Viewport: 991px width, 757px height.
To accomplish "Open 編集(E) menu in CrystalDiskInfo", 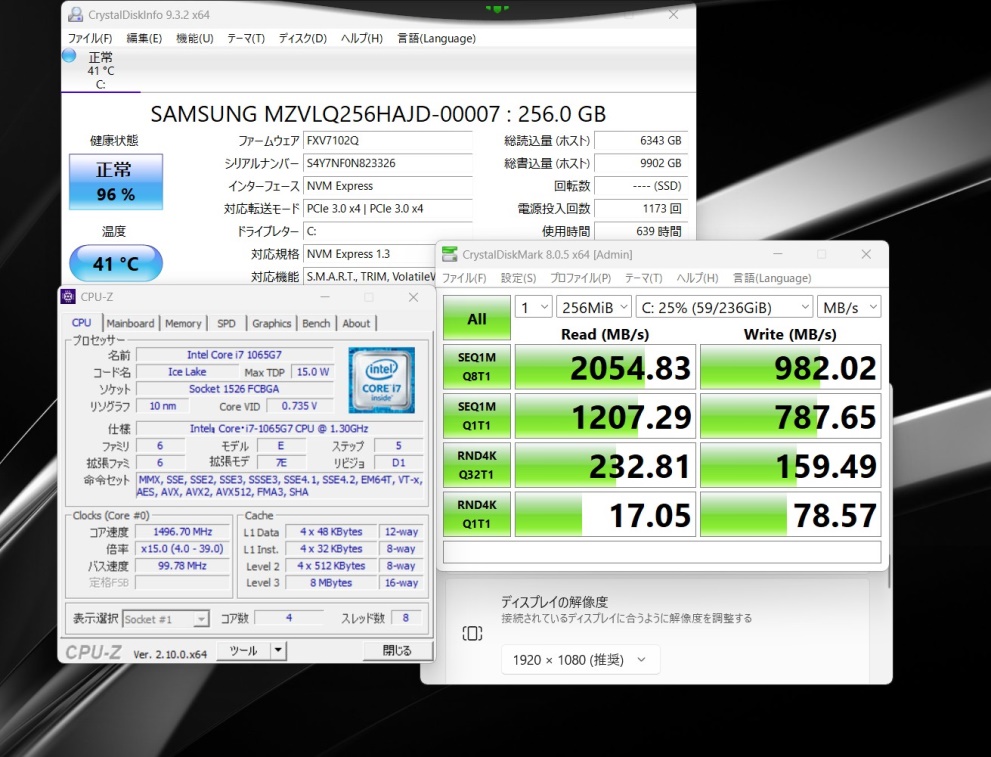I will point(144,38).
